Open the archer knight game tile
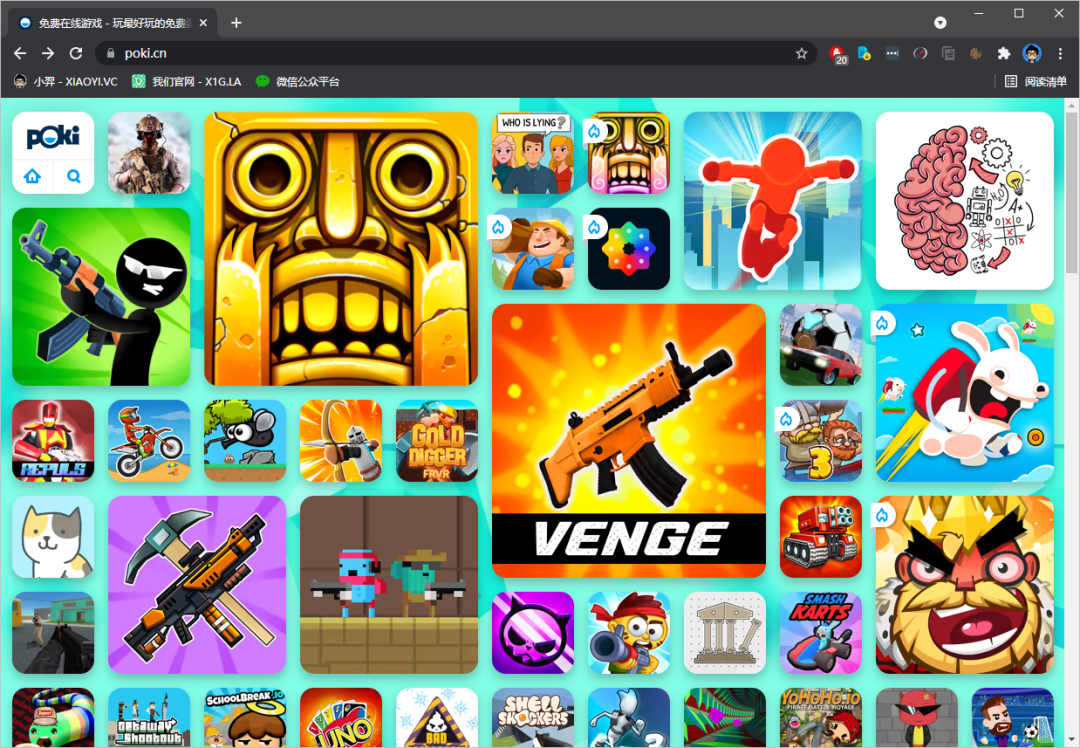The height and width of the screenshot is (748, 1080). click(x=341, y=441)
